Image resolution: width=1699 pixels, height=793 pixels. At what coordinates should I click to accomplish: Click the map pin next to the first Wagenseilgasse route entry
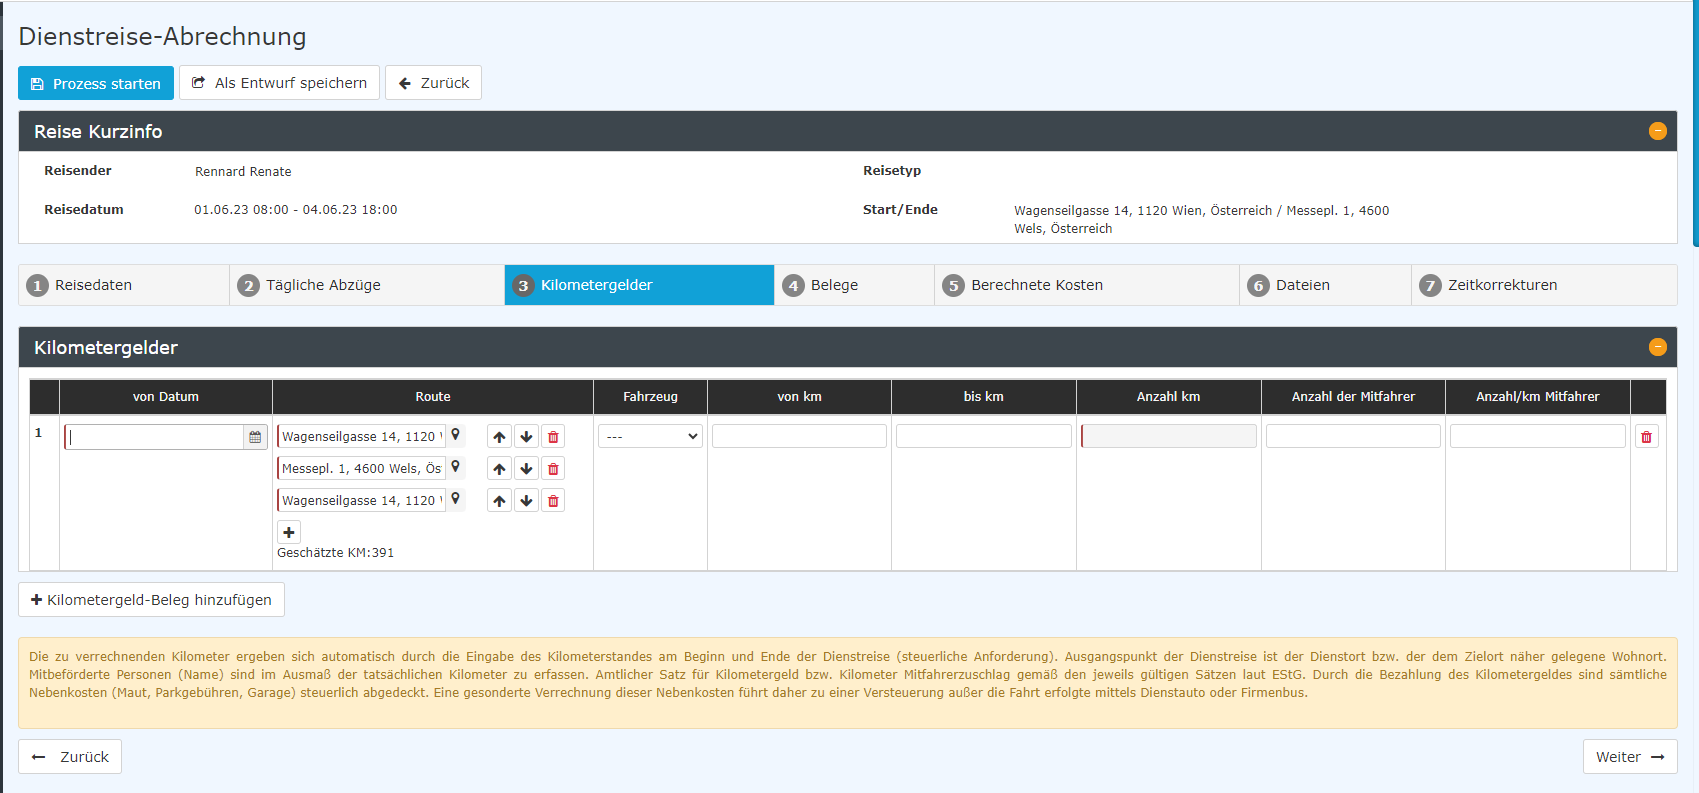point(455,435)
